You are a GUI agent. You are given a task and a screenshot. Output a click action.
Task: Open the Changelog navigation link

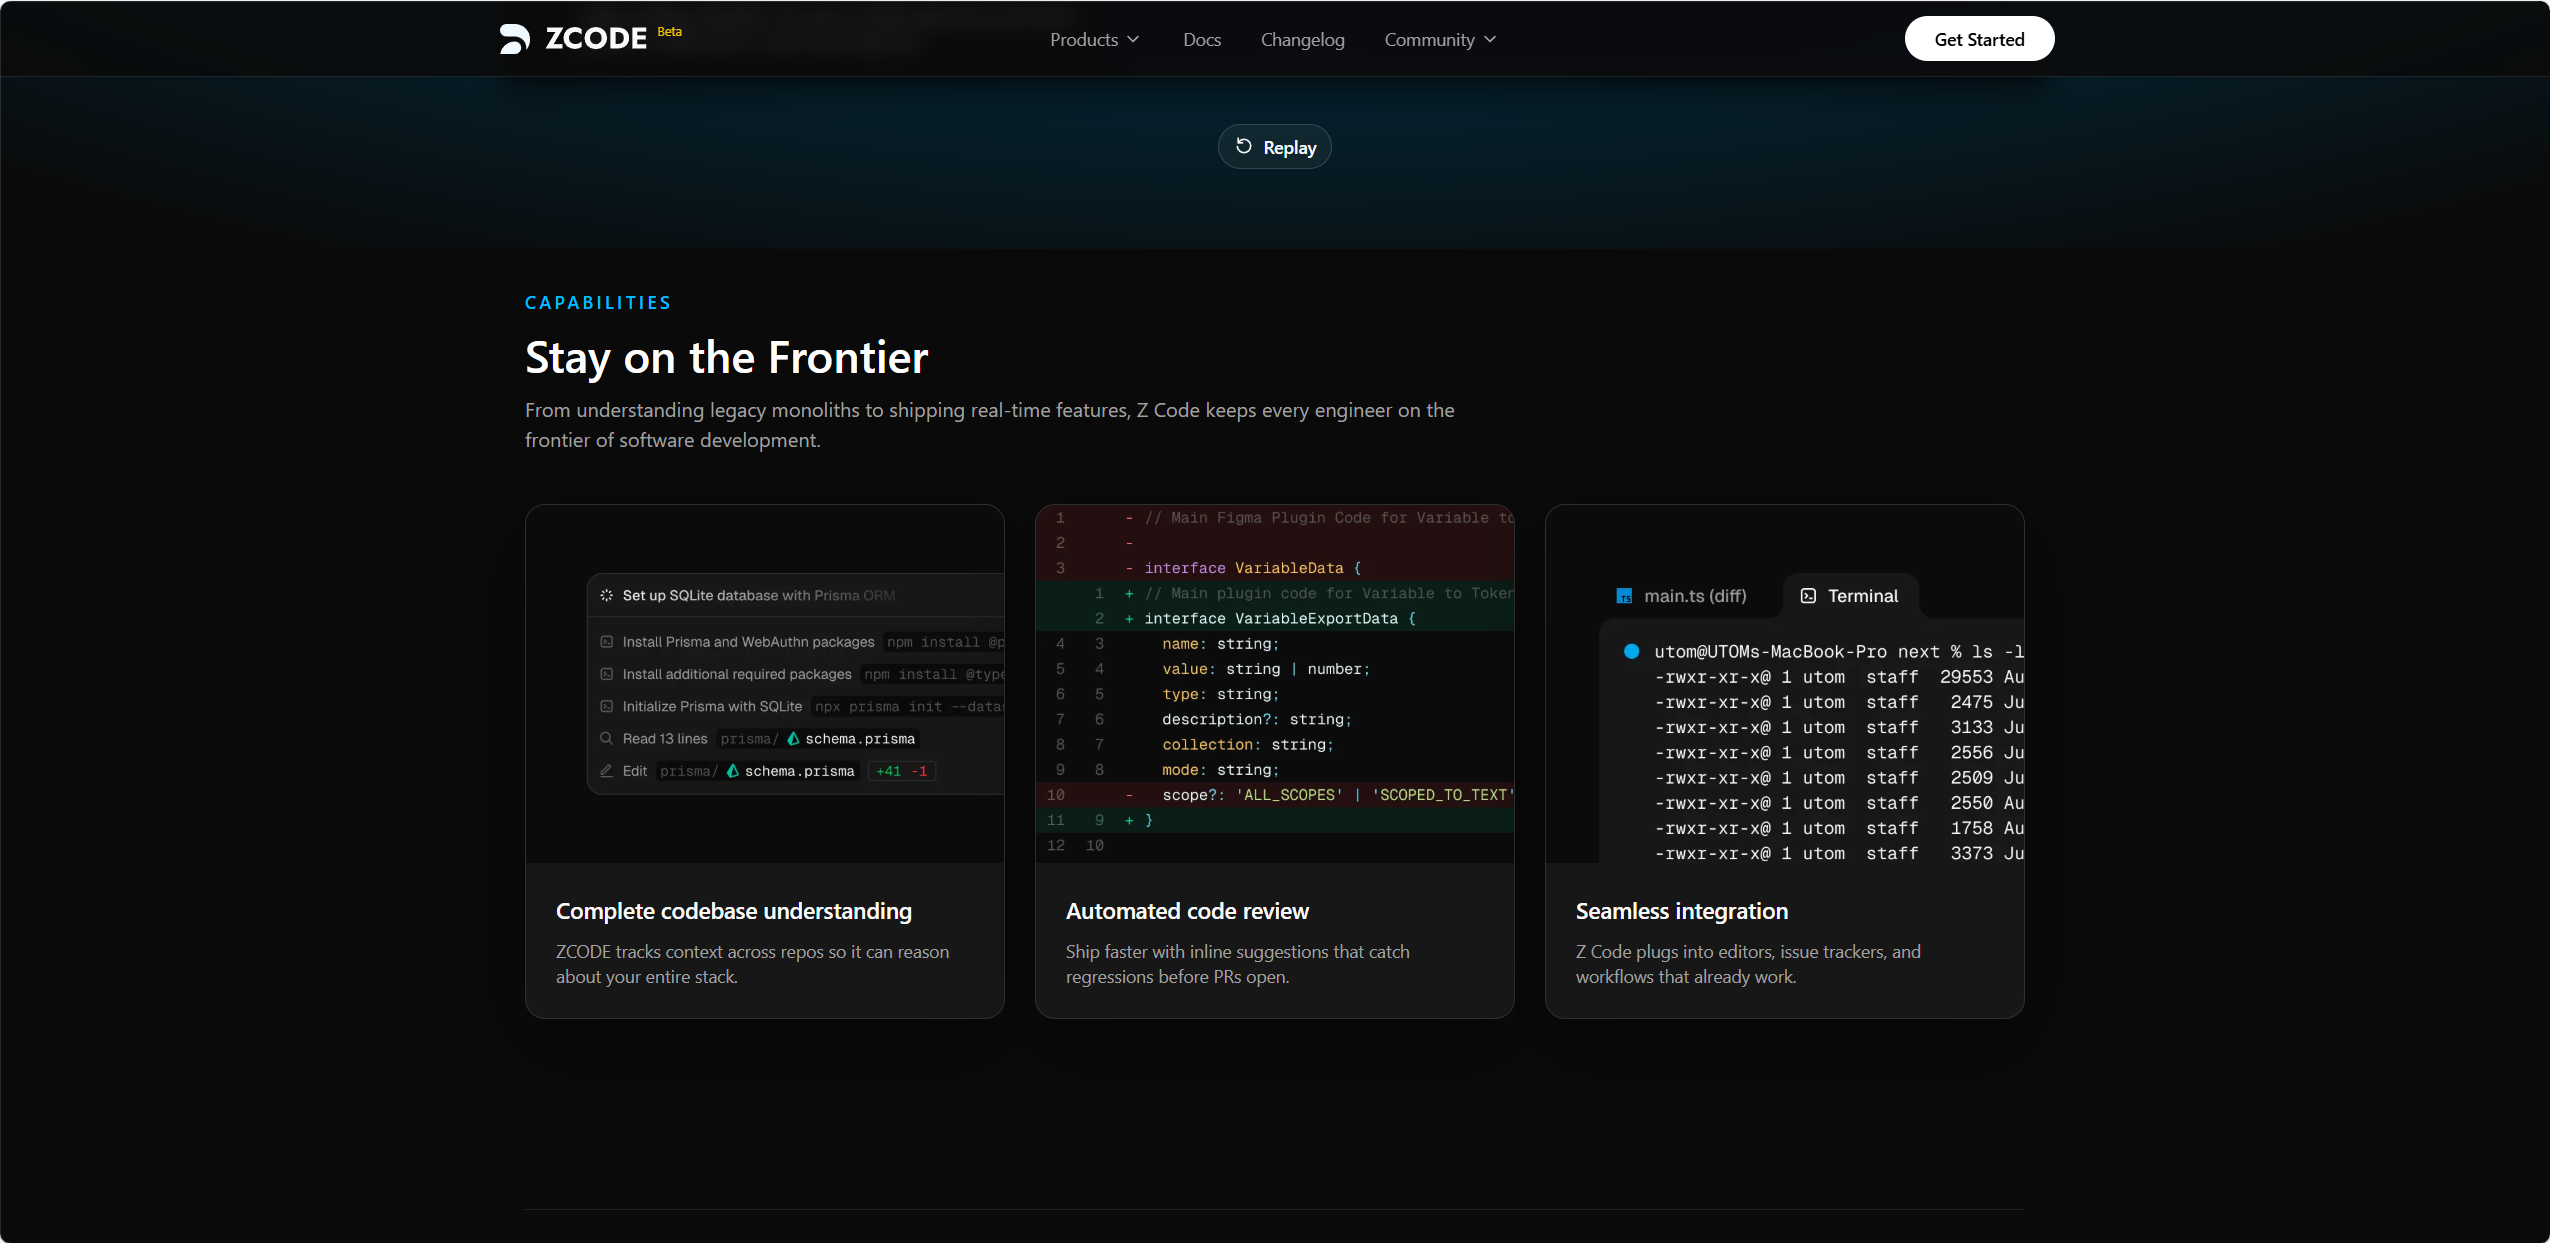[x=1302, y=39]
